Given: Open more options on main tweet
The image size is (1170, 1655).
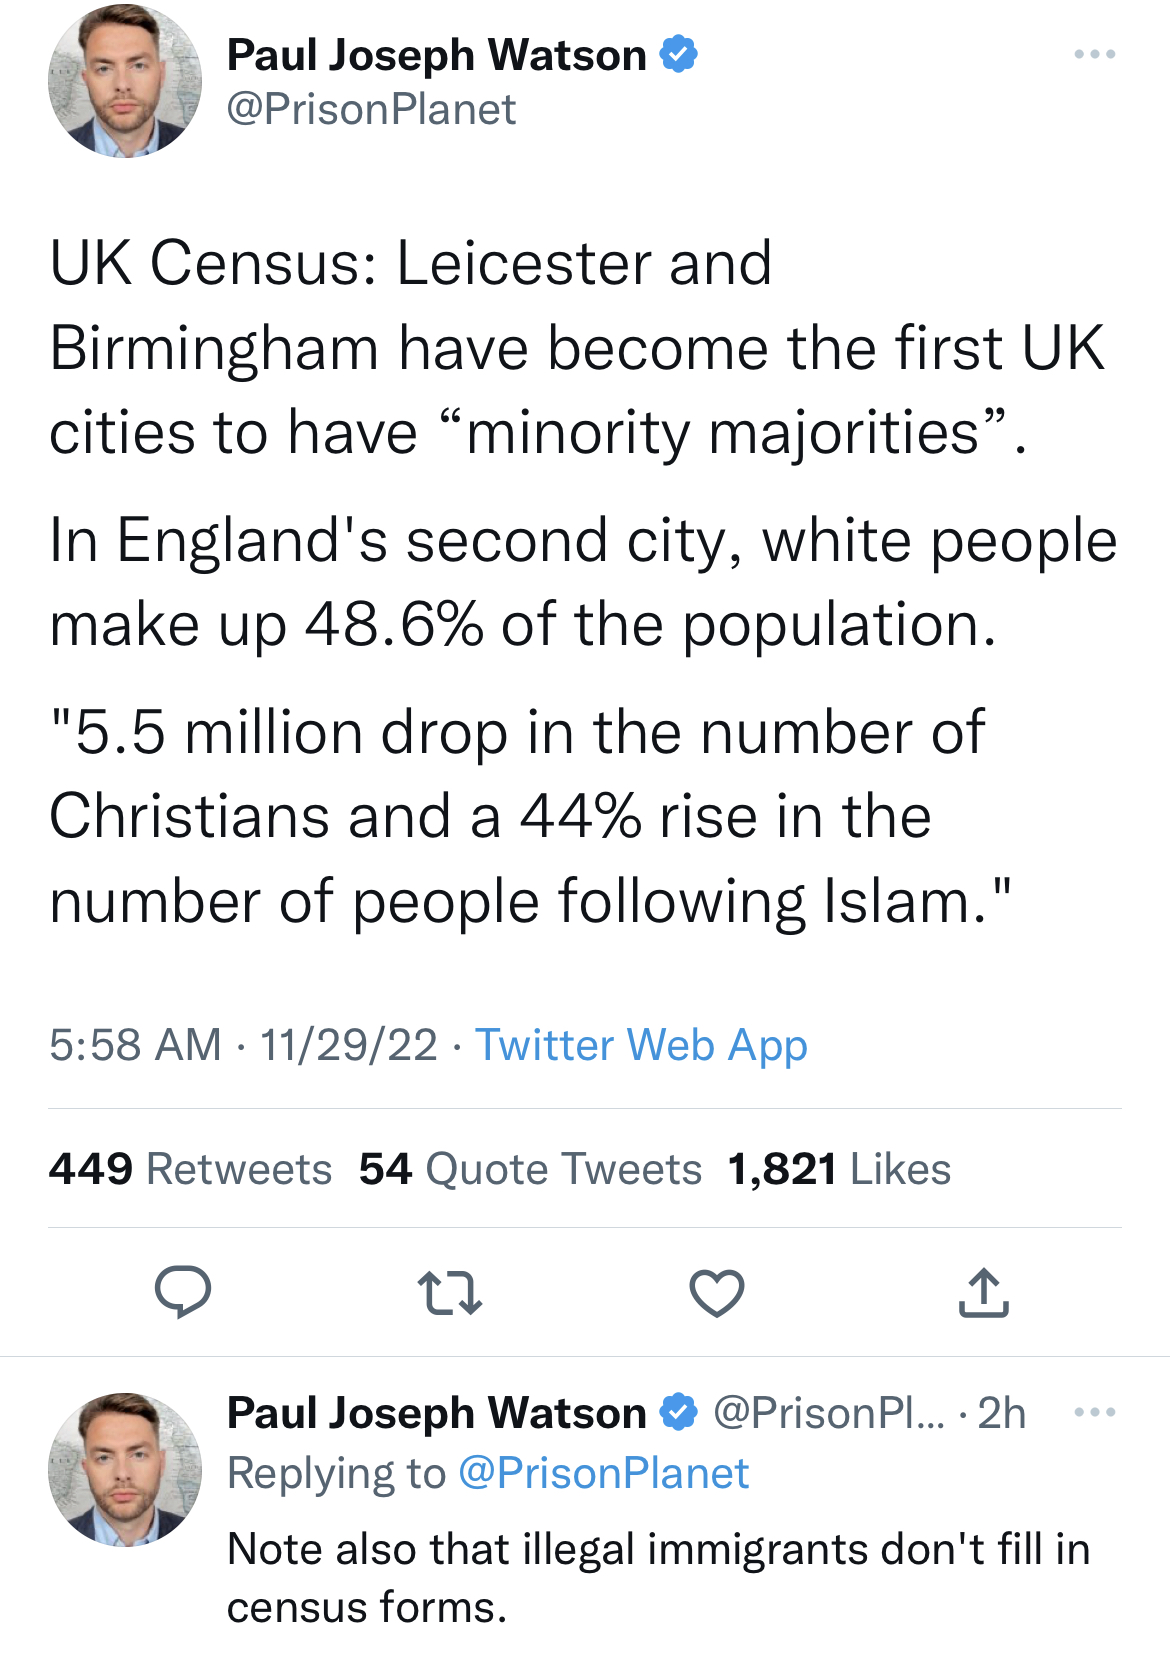Looking at the screenshot, I should pos(1095,54).
